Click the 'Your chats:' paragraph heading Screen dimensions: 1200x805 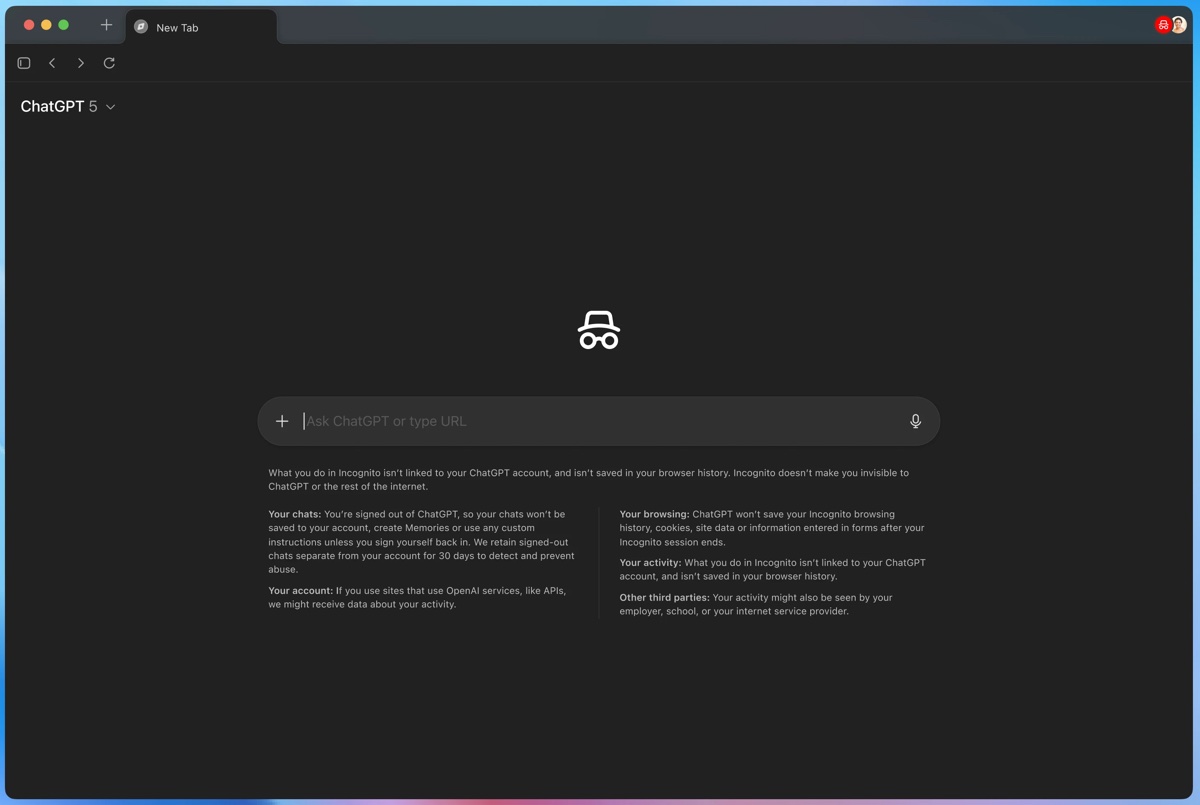click(295, 514)
